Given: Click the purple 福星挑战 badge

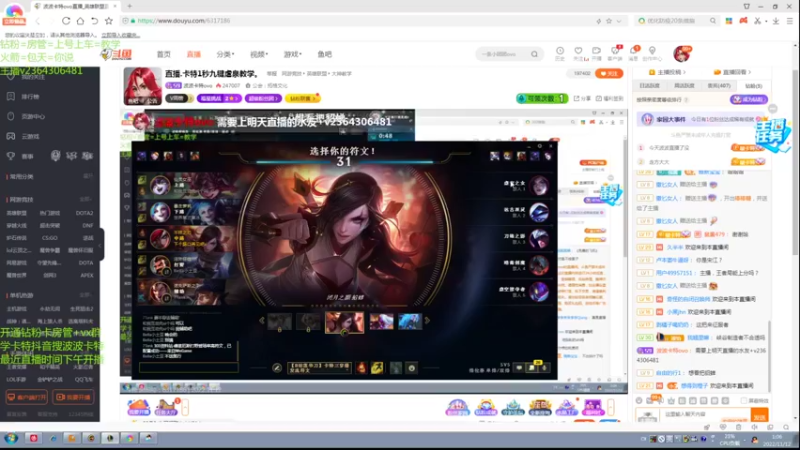Looking at the screenshot, I should click(x=219, y=98).
